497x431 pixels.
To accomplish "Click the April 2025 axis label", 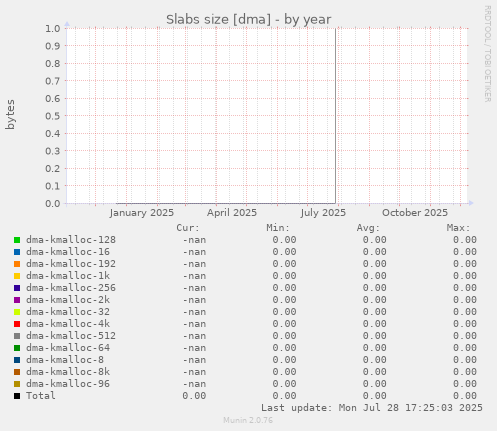I will click(x=232, y=213).
